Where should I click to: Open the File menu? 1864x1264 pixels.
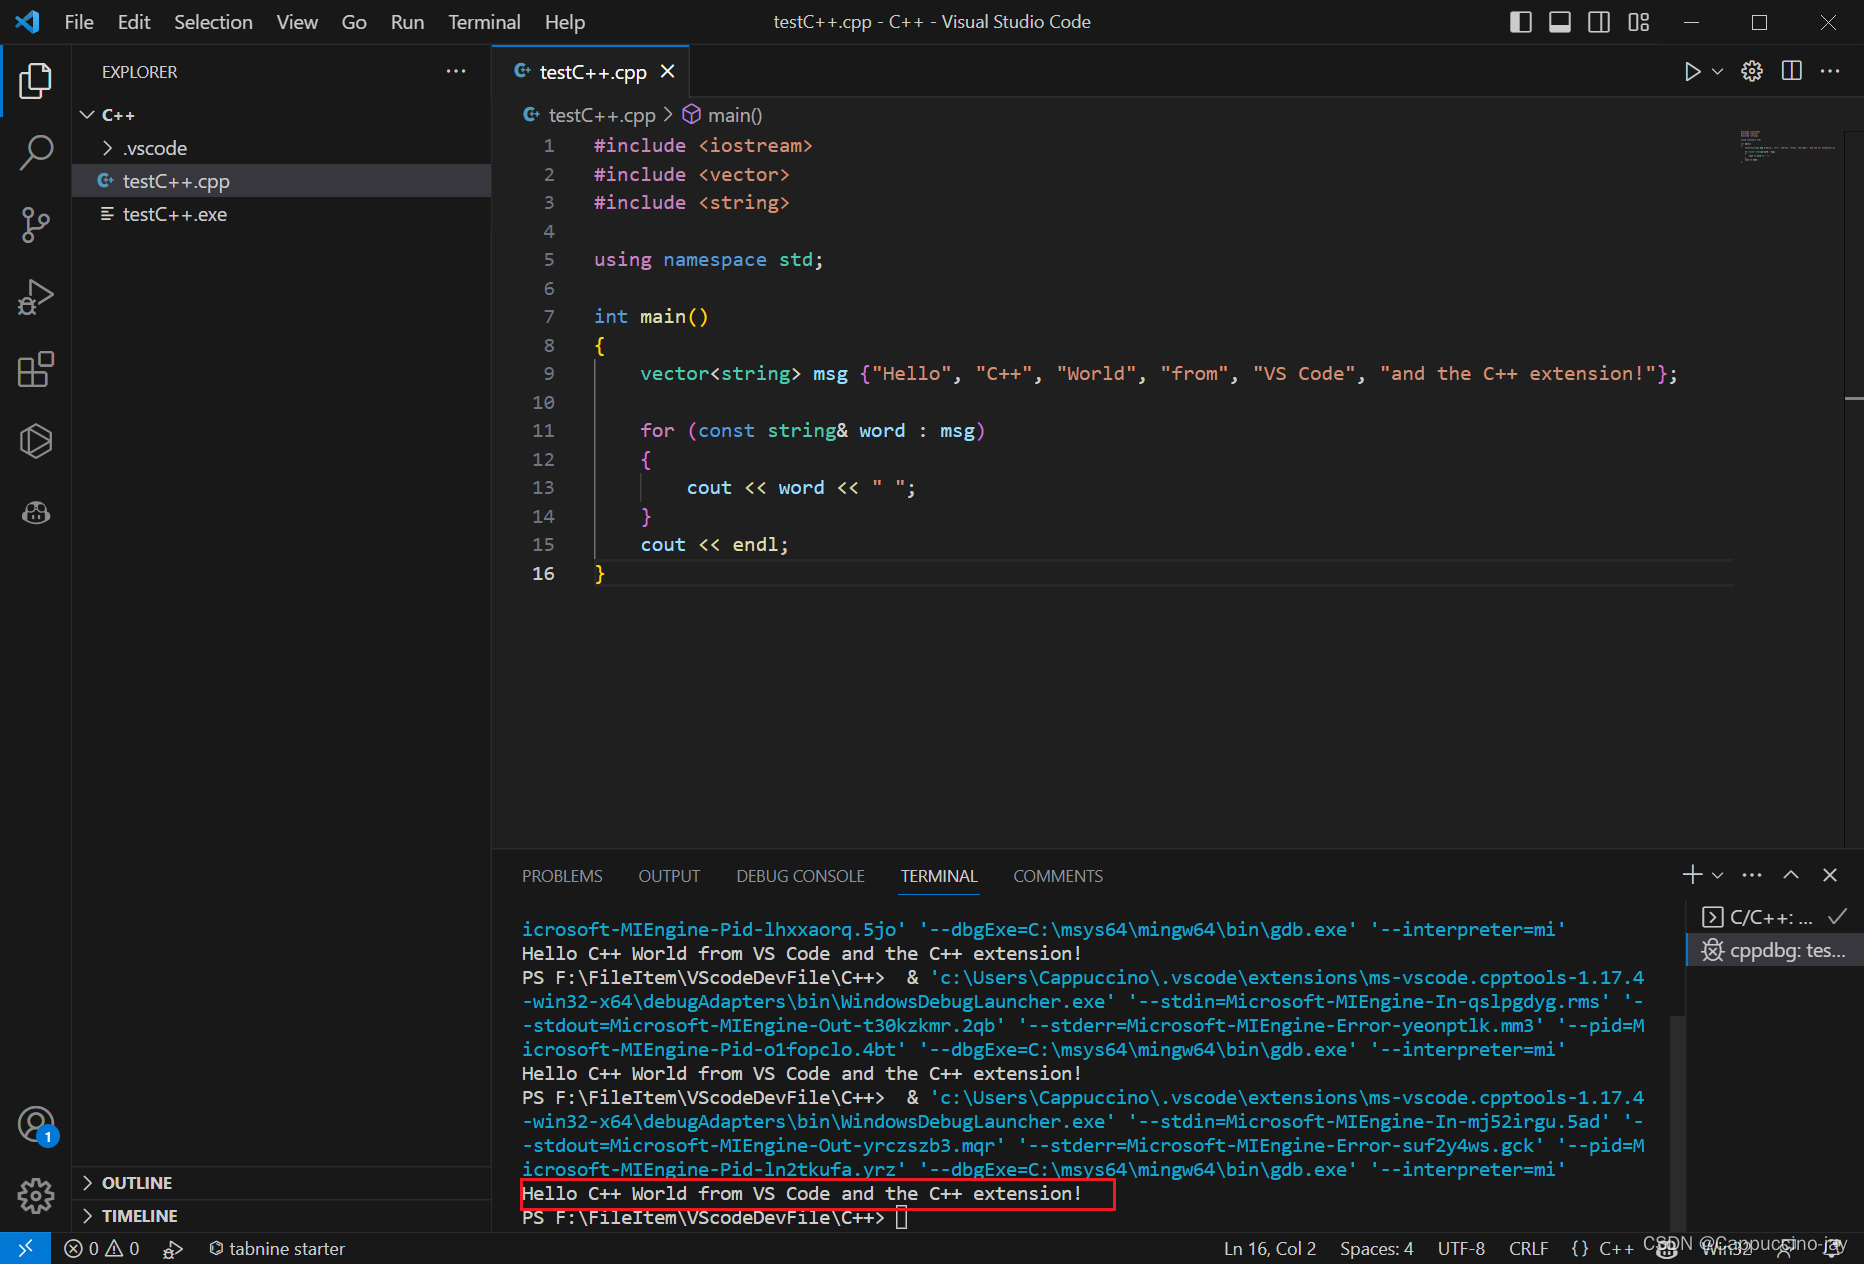pos(79,22)
